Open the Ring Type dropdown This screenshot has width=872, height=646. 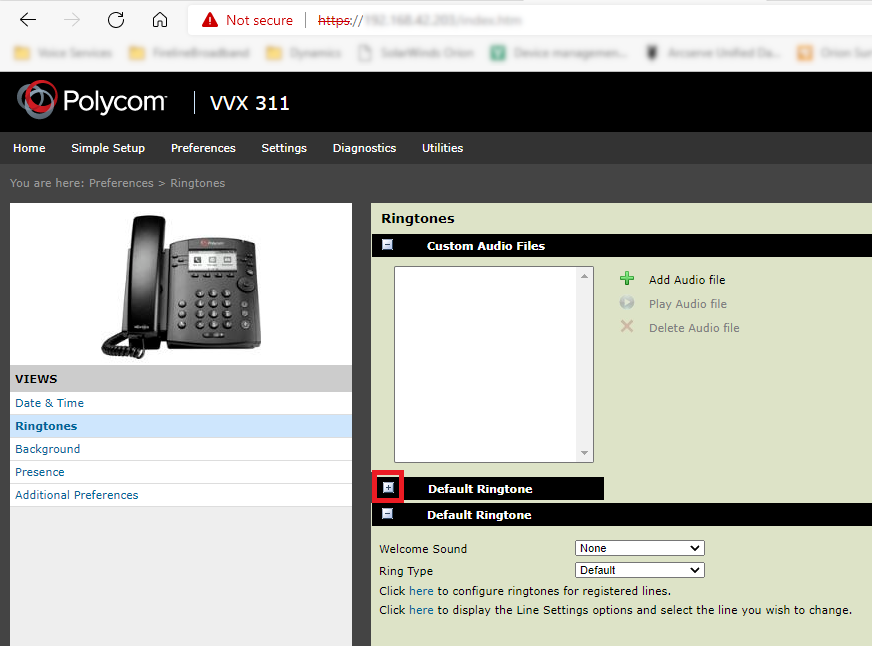(x=640, y=570)
